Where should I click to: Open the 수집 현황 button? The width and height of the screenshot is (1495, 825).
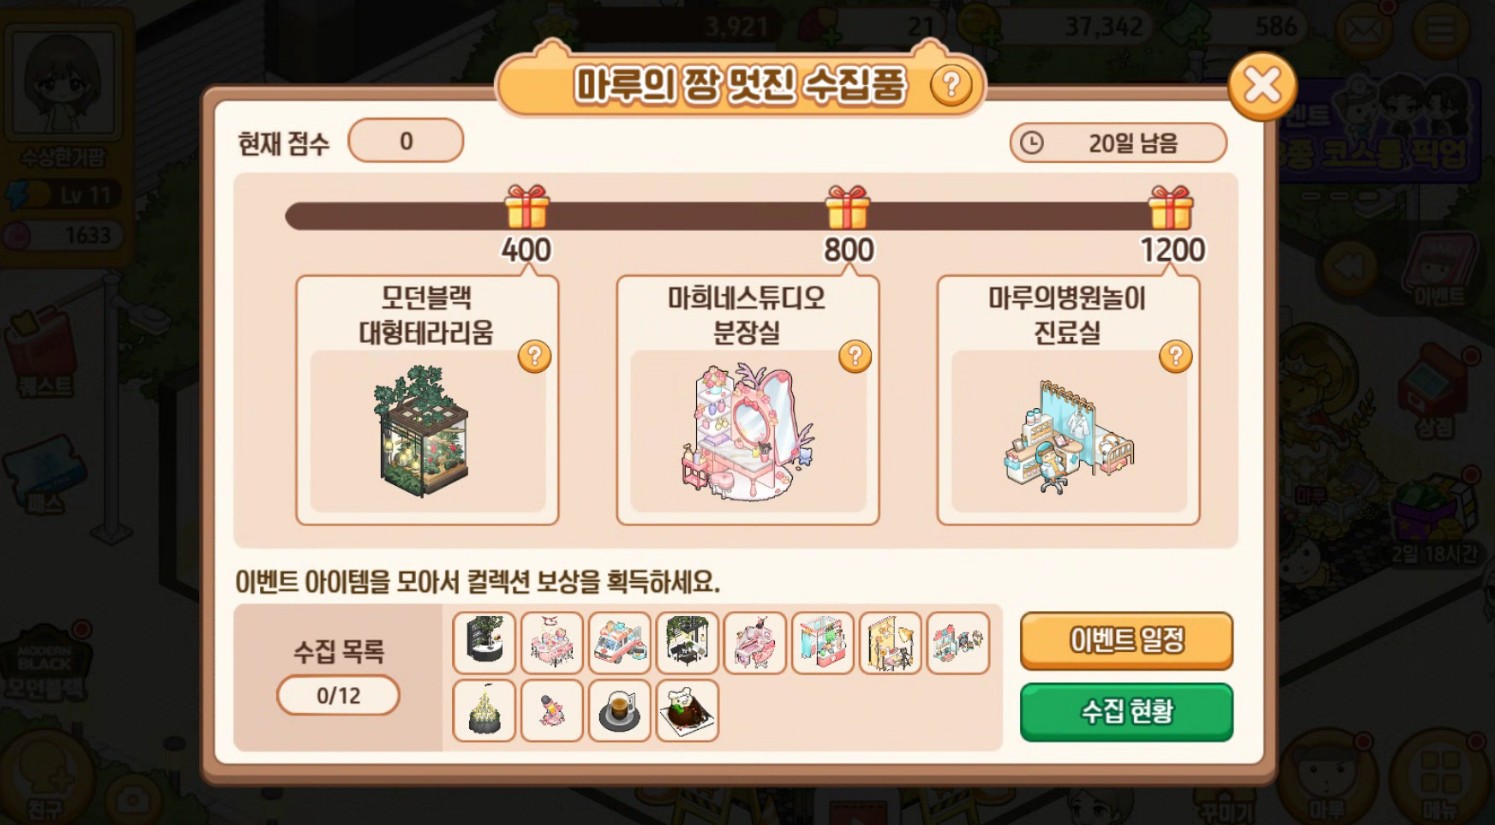[1126, 712]
